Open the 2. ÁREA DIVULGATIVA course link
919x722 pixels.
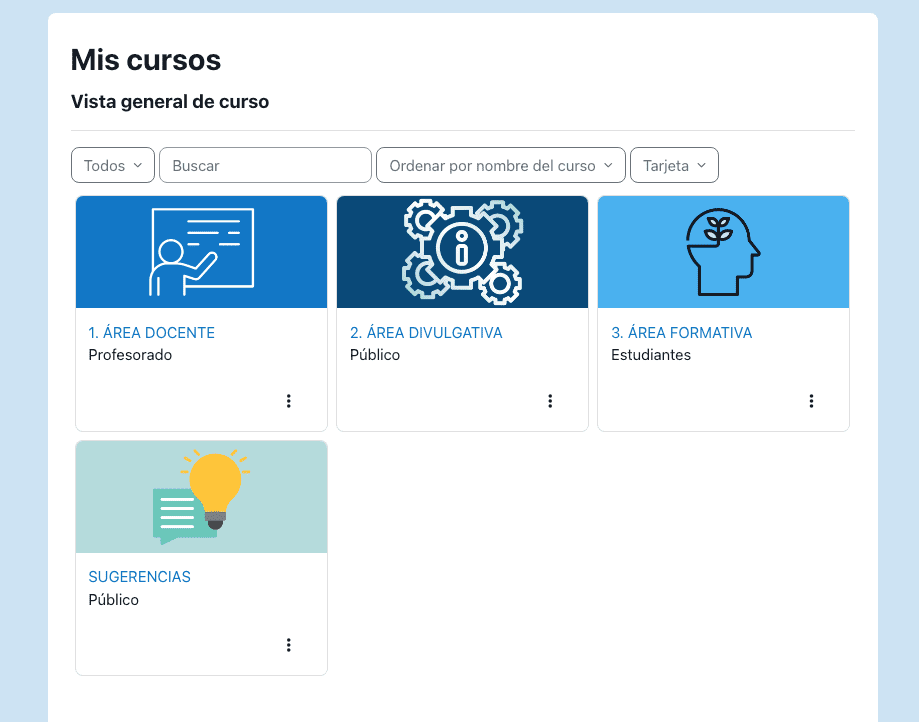[x=426, y=333]
